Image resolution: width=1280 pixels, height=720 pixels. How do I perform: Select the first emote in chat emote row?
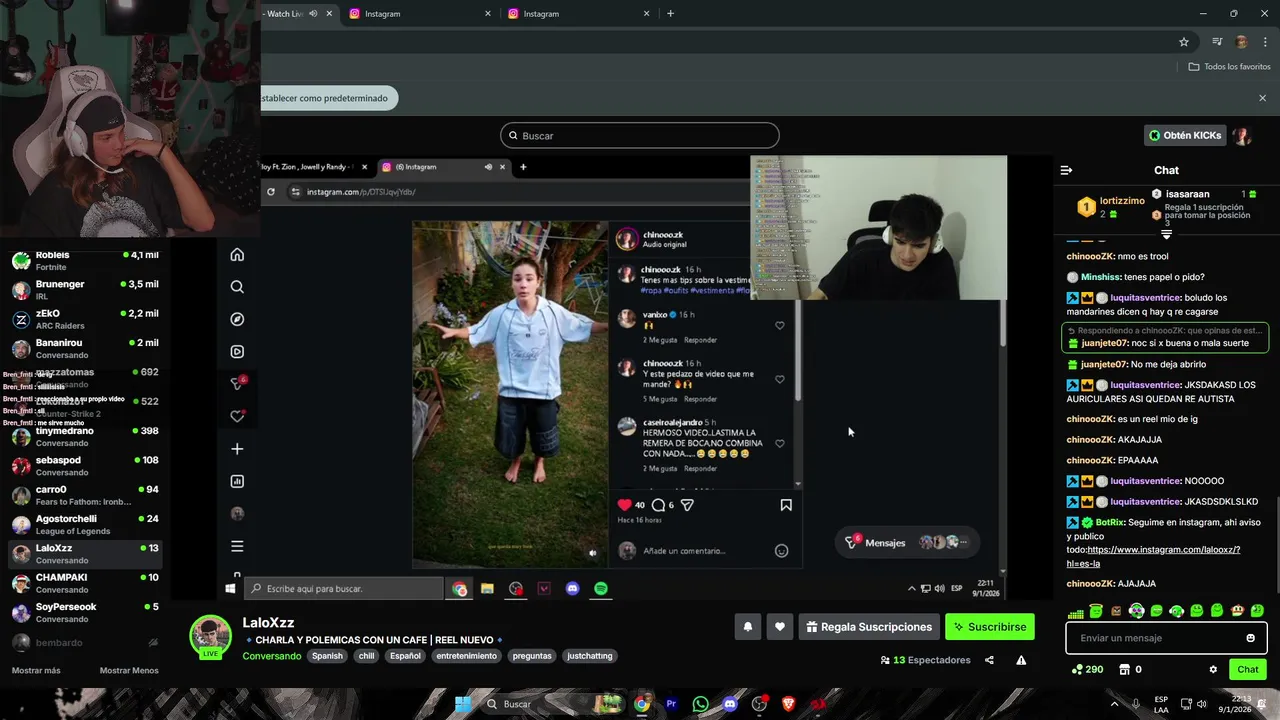tap(1076, 611)
